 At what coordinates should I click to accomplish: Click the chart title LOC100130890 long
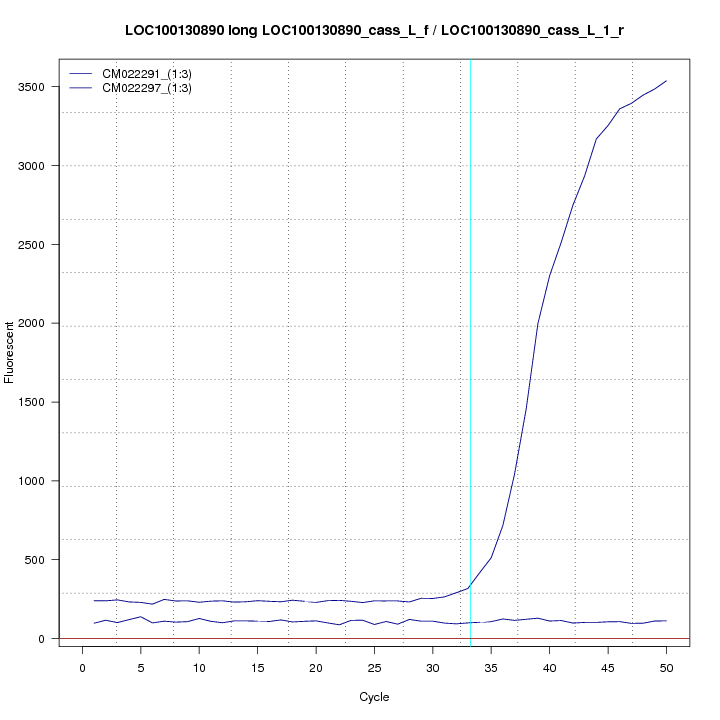tap(374, 31)
